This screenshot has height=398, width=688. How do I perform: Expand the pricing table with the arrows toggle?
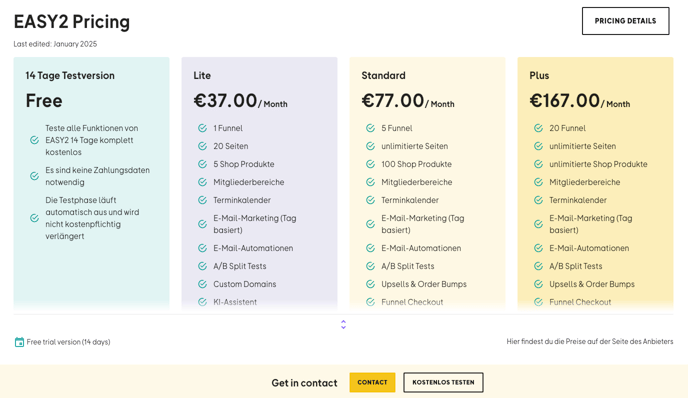(x=344, y=325)
